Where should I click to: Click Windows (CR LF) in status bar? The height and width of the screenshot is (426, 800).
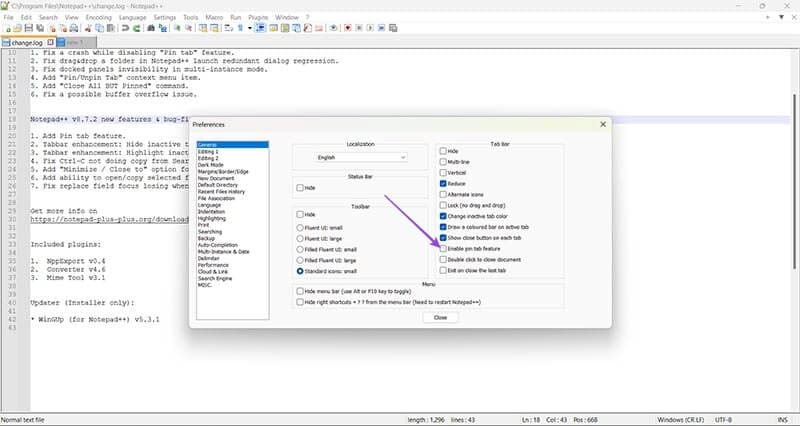[x=681, y=420]
